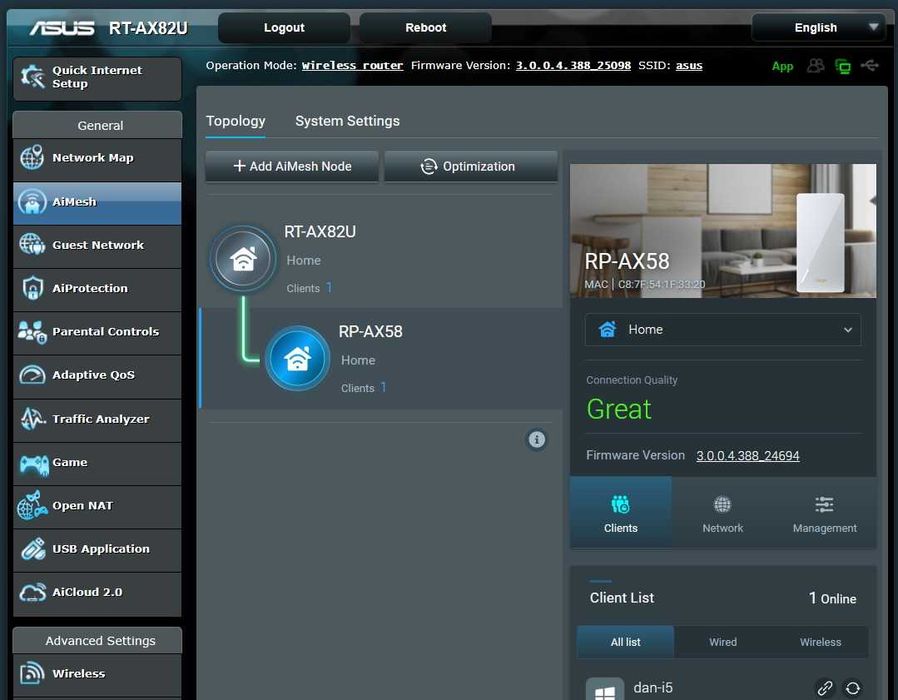Click Add AiMesh Node button

click(x=292, y=166)
